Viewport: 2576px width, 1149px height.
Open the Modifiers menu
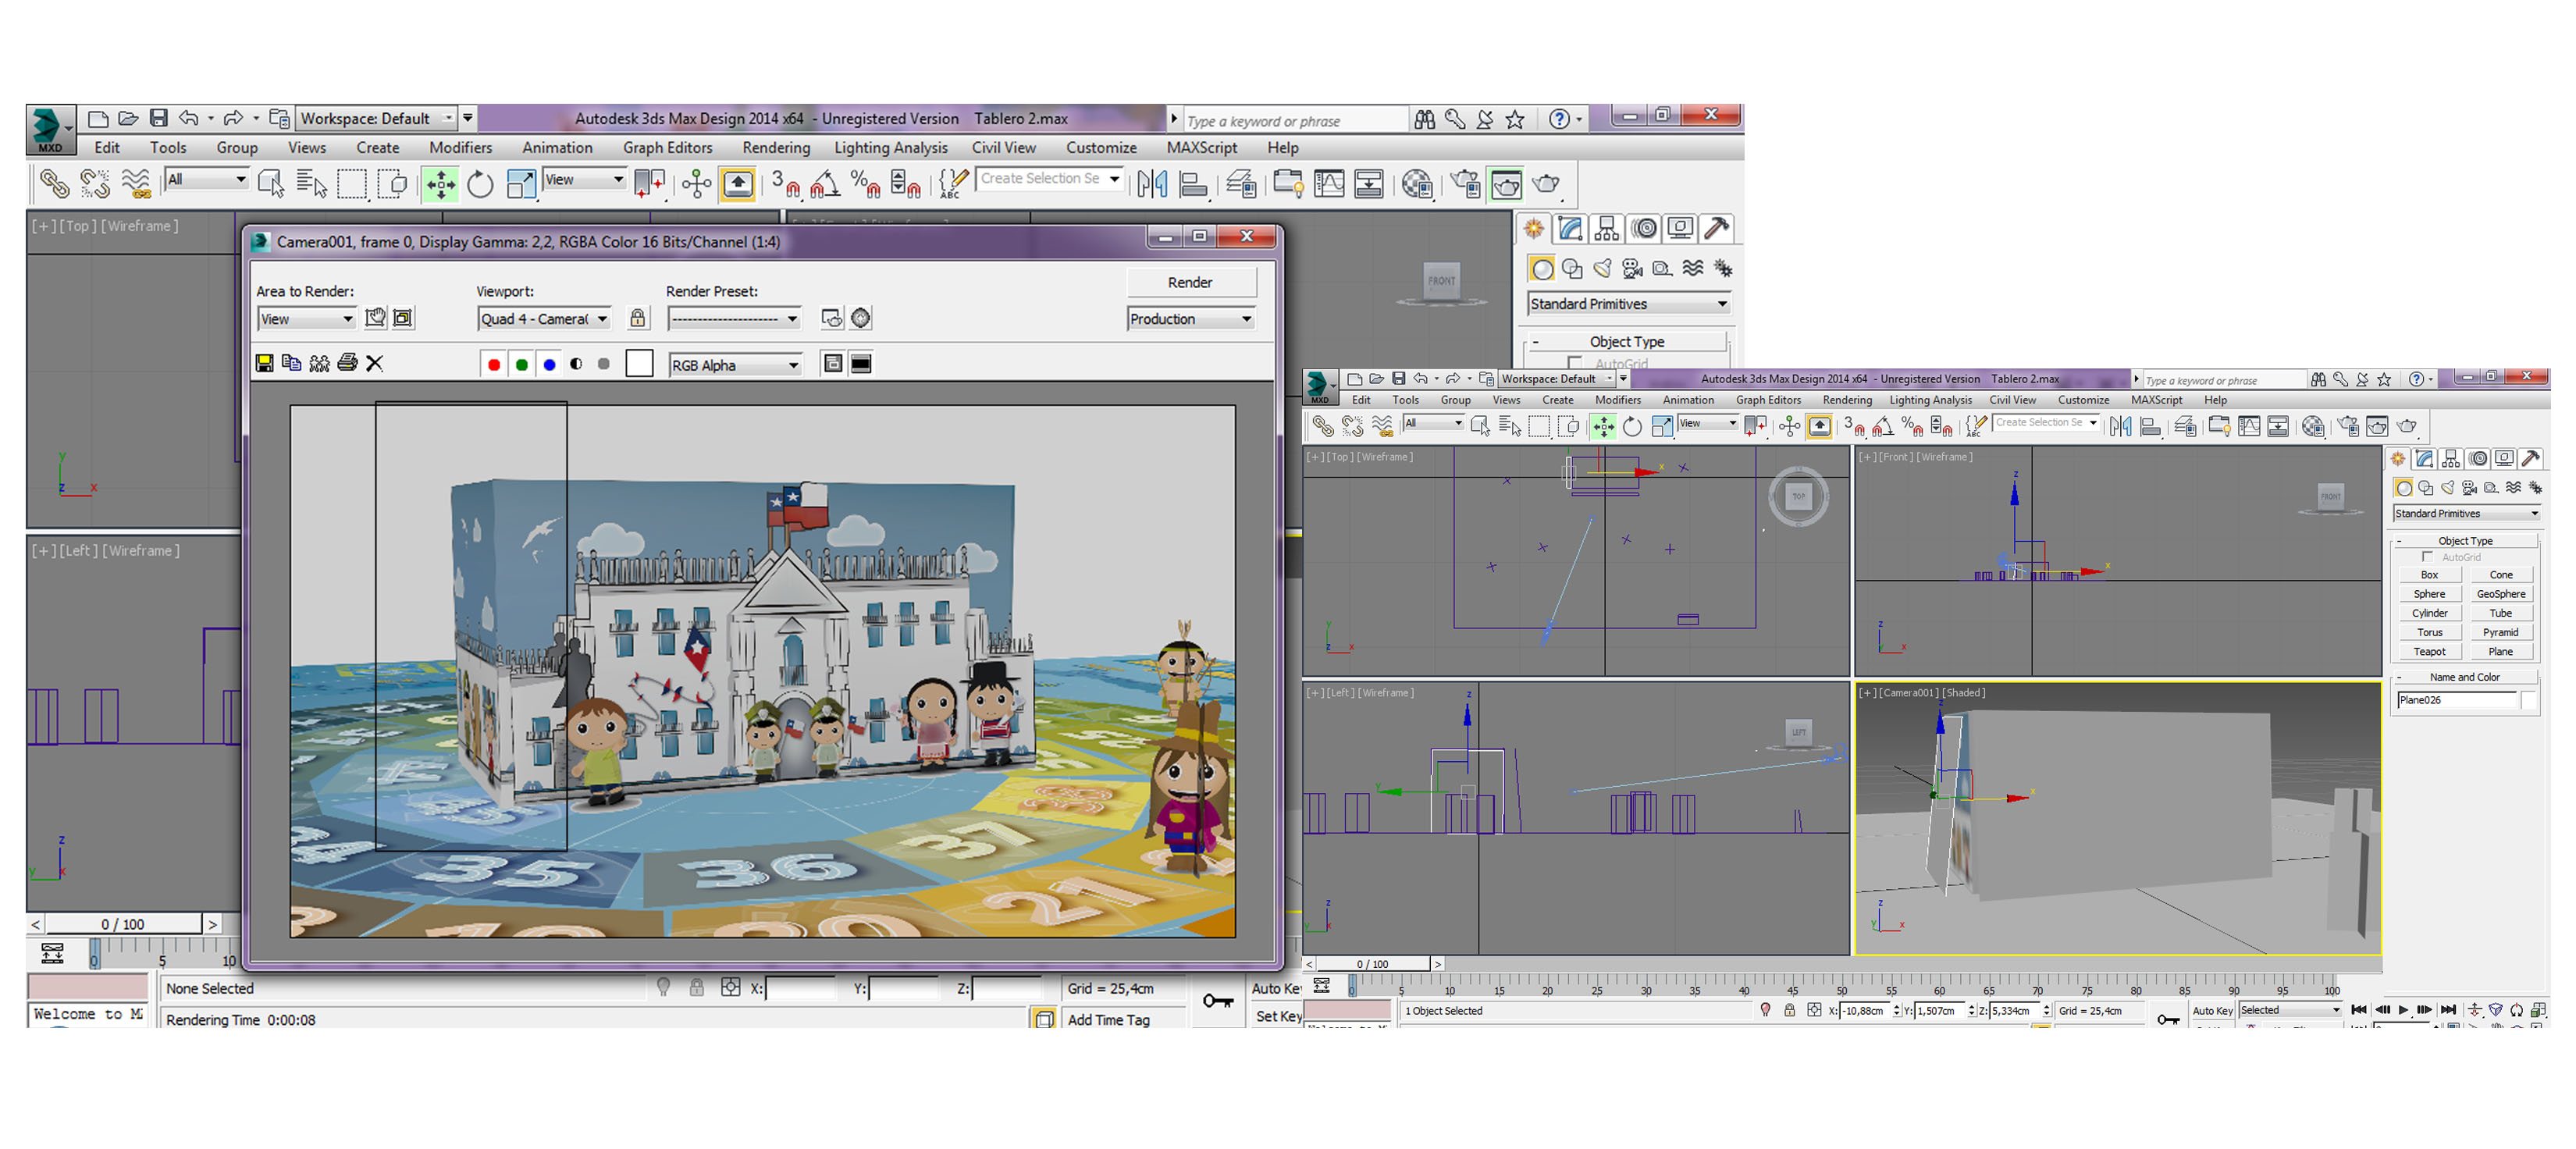pos(460,148)
